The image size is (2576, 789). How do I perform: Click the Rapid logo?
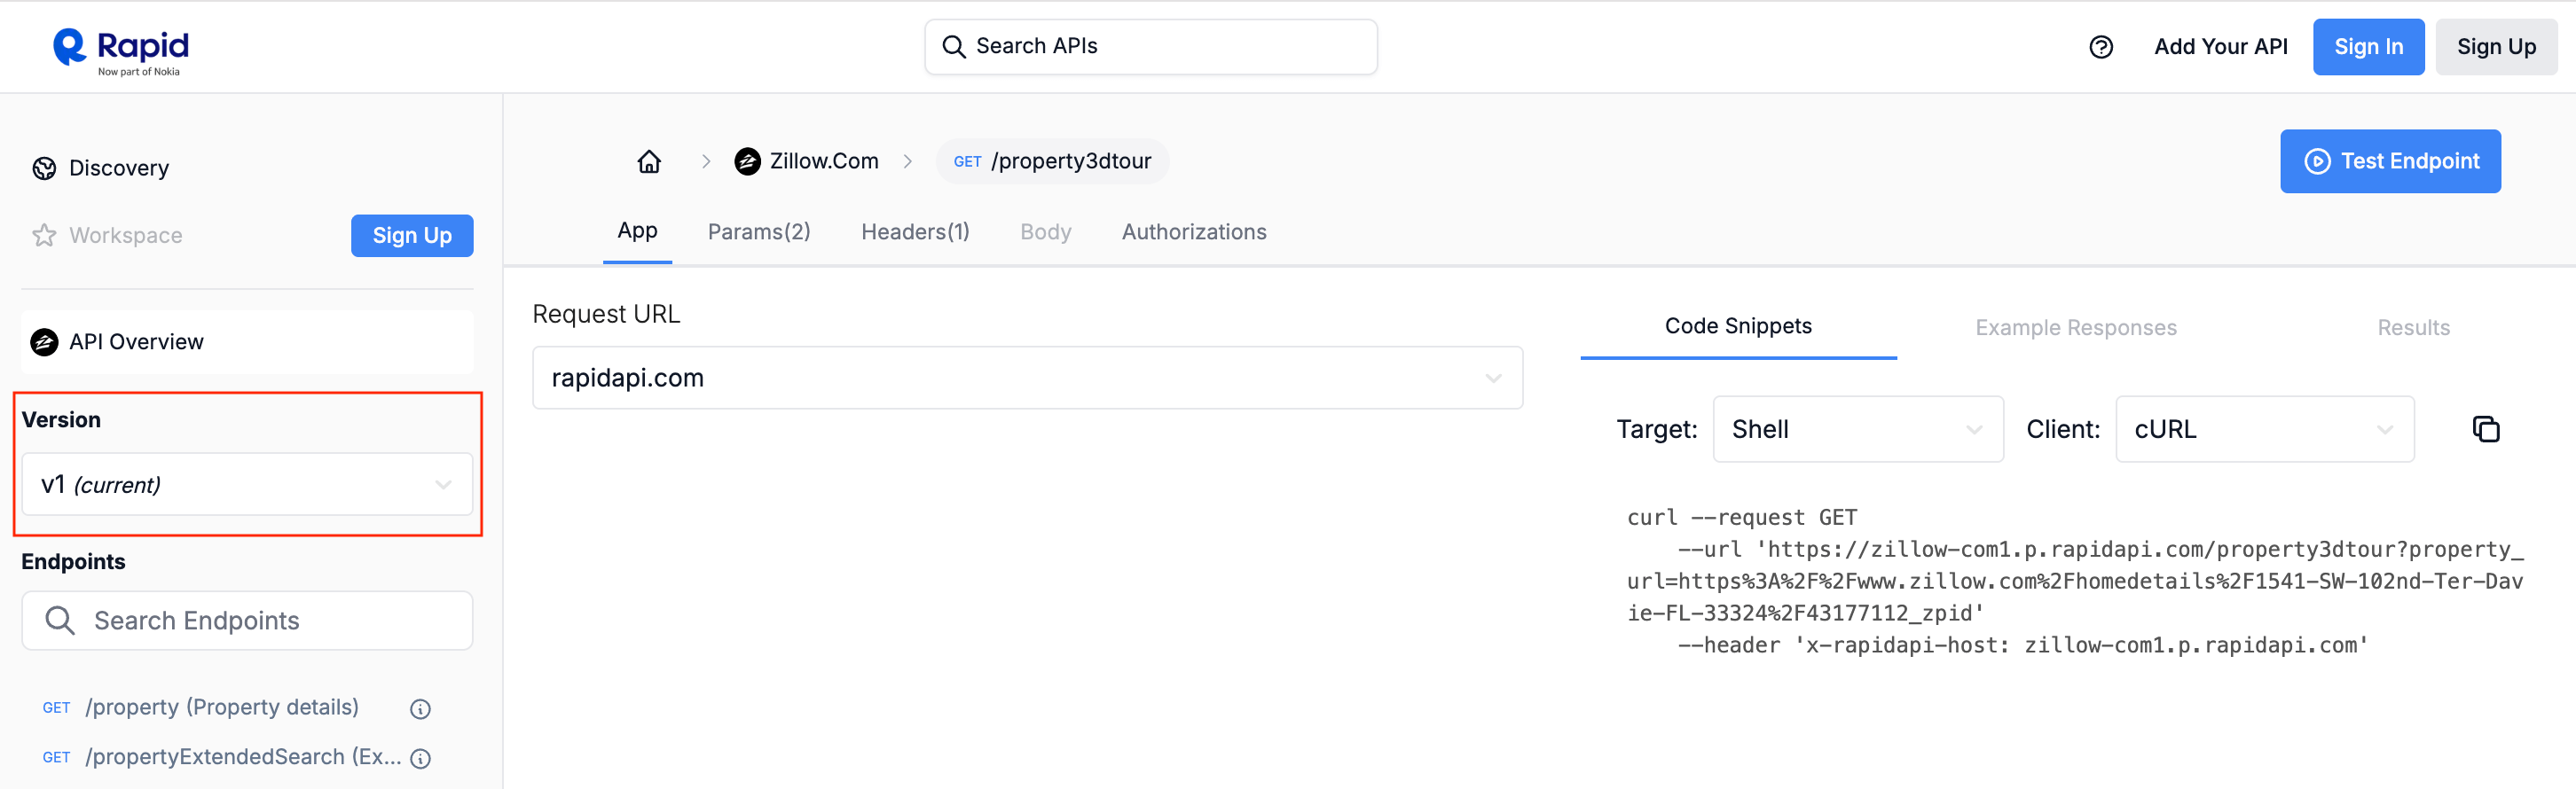(x=120, y=50)
